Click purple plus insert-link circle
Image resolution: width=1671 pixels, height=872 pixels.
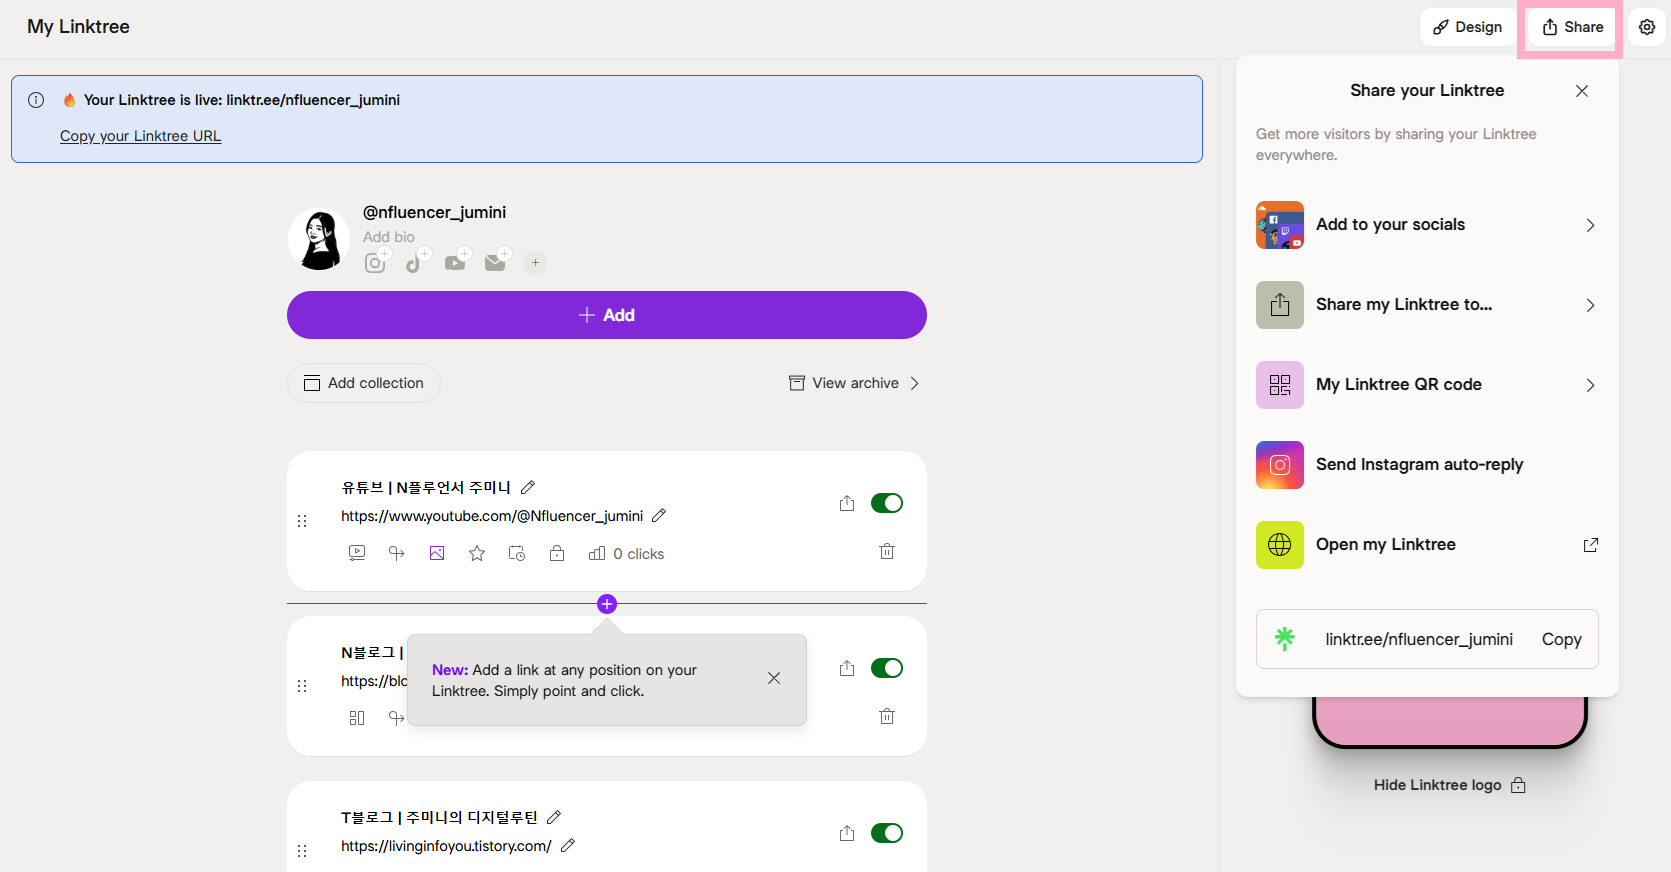[607, 604]
